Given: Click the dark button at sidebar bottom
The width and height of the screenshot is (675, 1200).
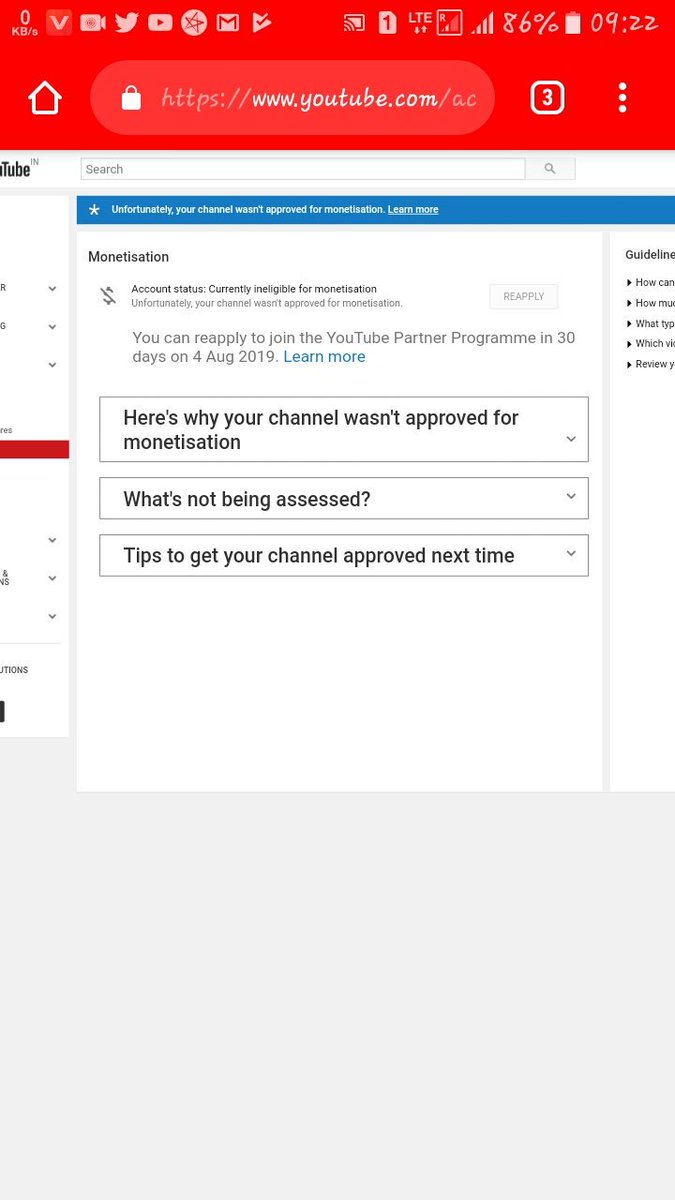Looking at the screenshot, I should pos(2,712).
